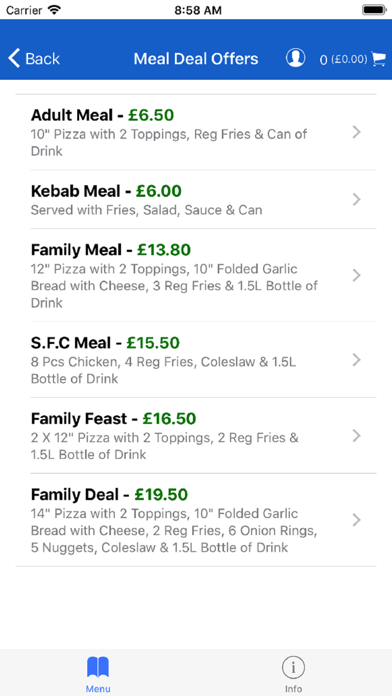Expand the Family Meal chevron
This screenshot has height=696, width=392.
point(356,276)
